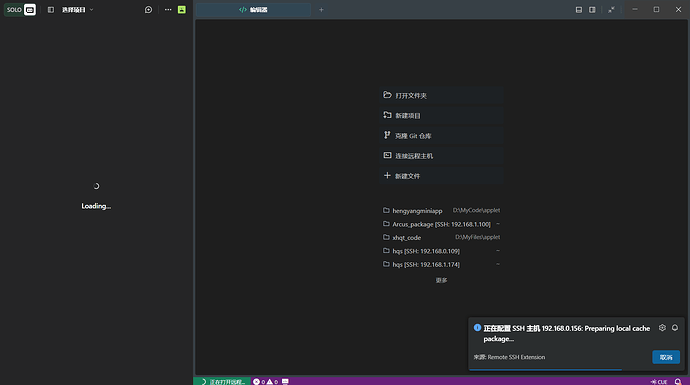Toggle the SOLO mode switch

point(20,10)
